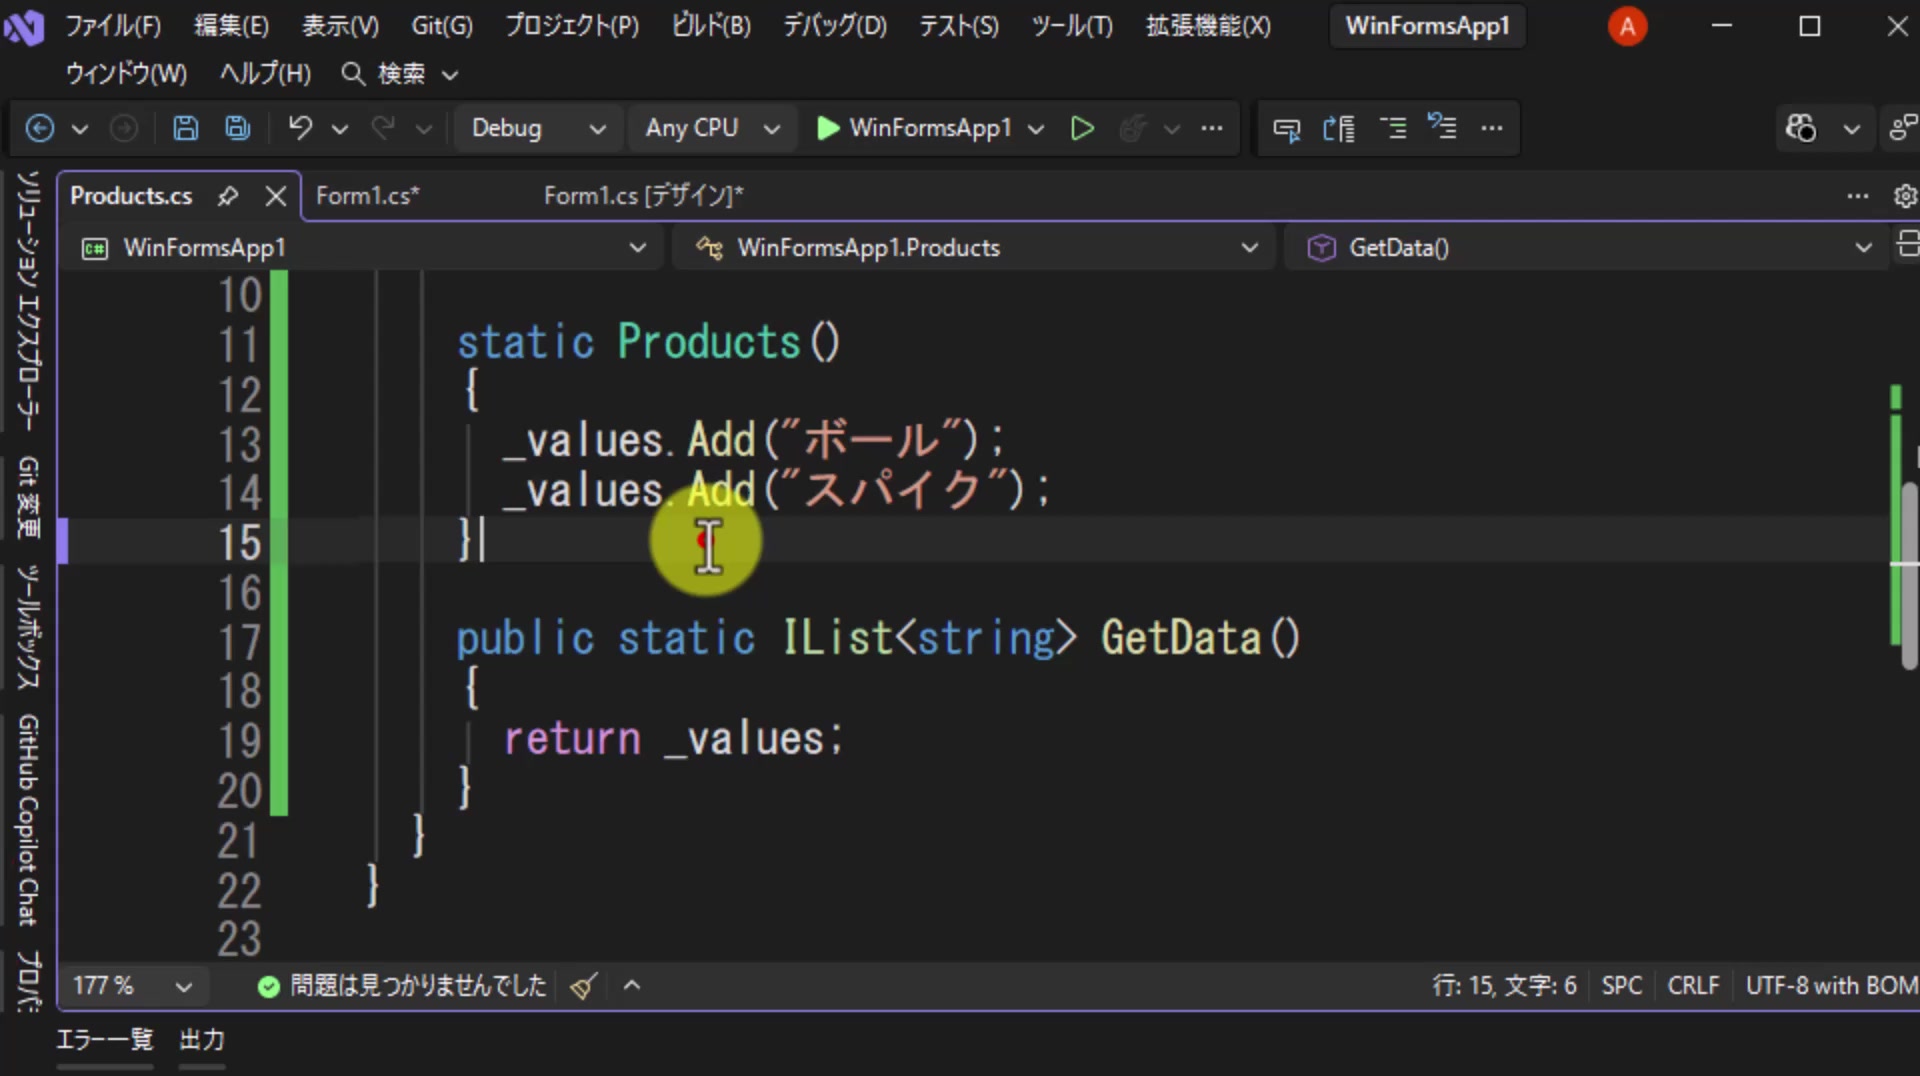Click the split editor window icon
Viewport: 1920px width, 1076px height.
coord(1908,245)
